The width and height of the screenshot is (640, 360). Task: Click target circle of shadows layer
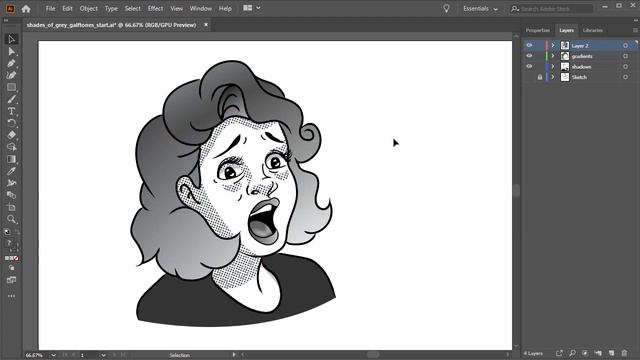click(625, 67)
